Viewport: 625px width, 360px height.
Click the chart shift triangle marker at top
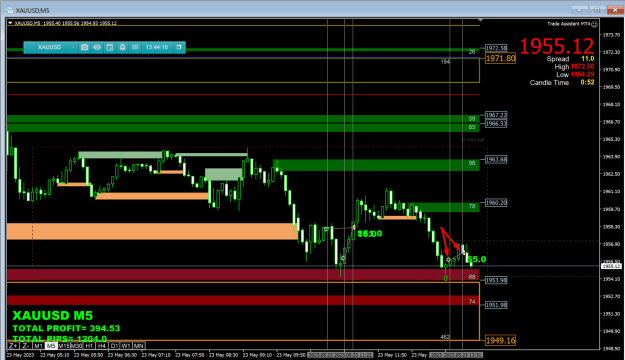point(480,20)
